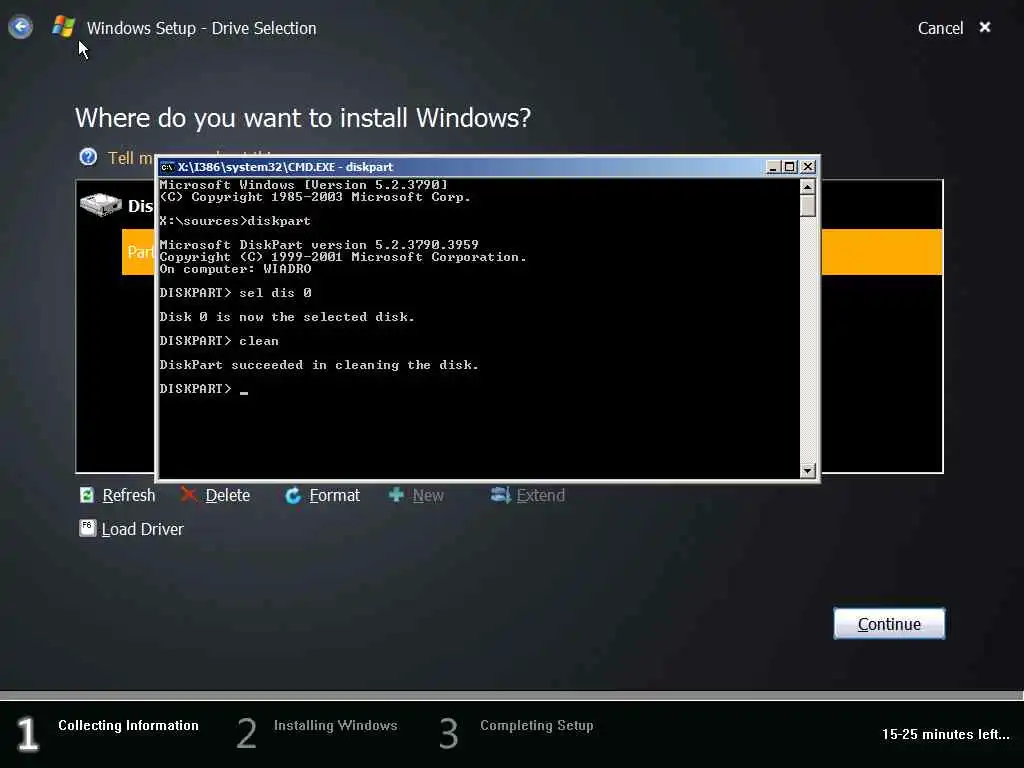This screenshot has width=1024, height=768.
Task: Click the New partition plus icon
Action: [396, 495]
